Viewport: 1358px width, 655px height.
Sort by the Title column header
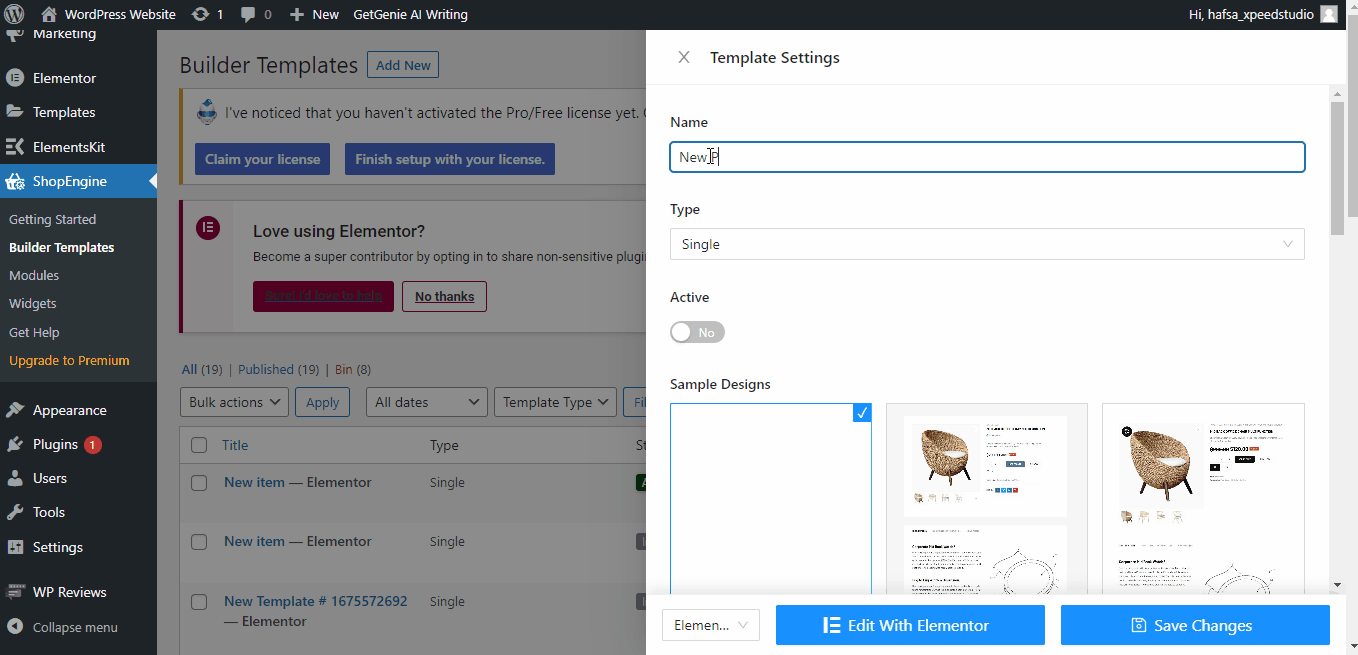point(235,445)
